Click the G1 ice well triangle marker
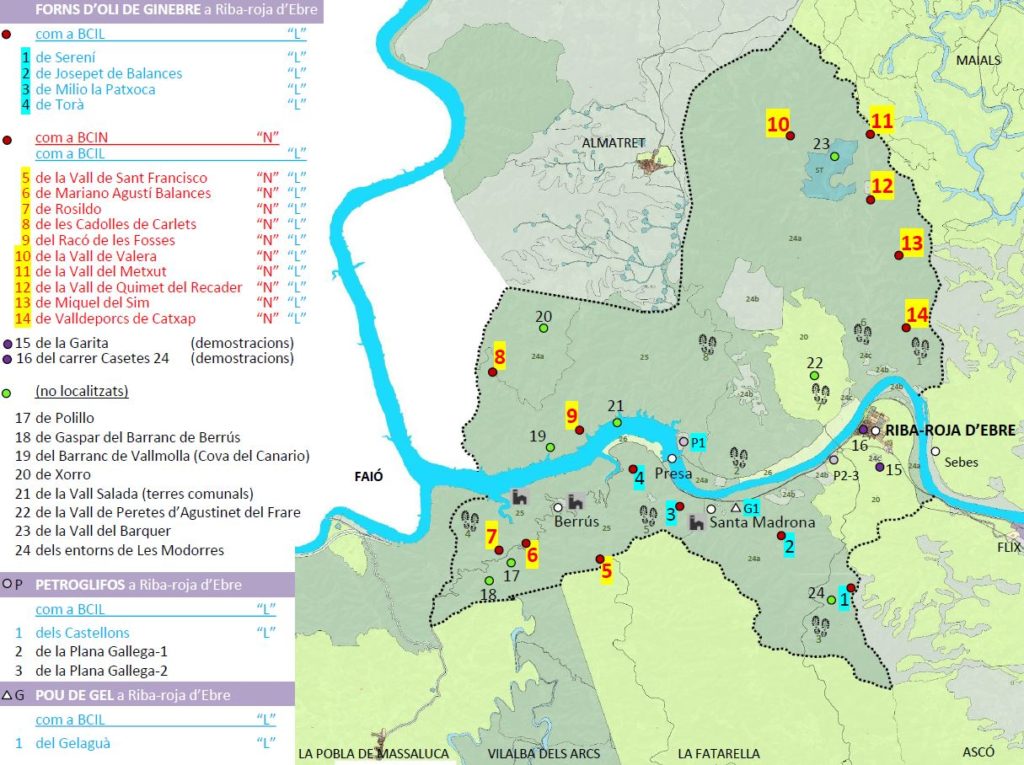Viewport: 1024px width, 765px height. pos(735,507)
